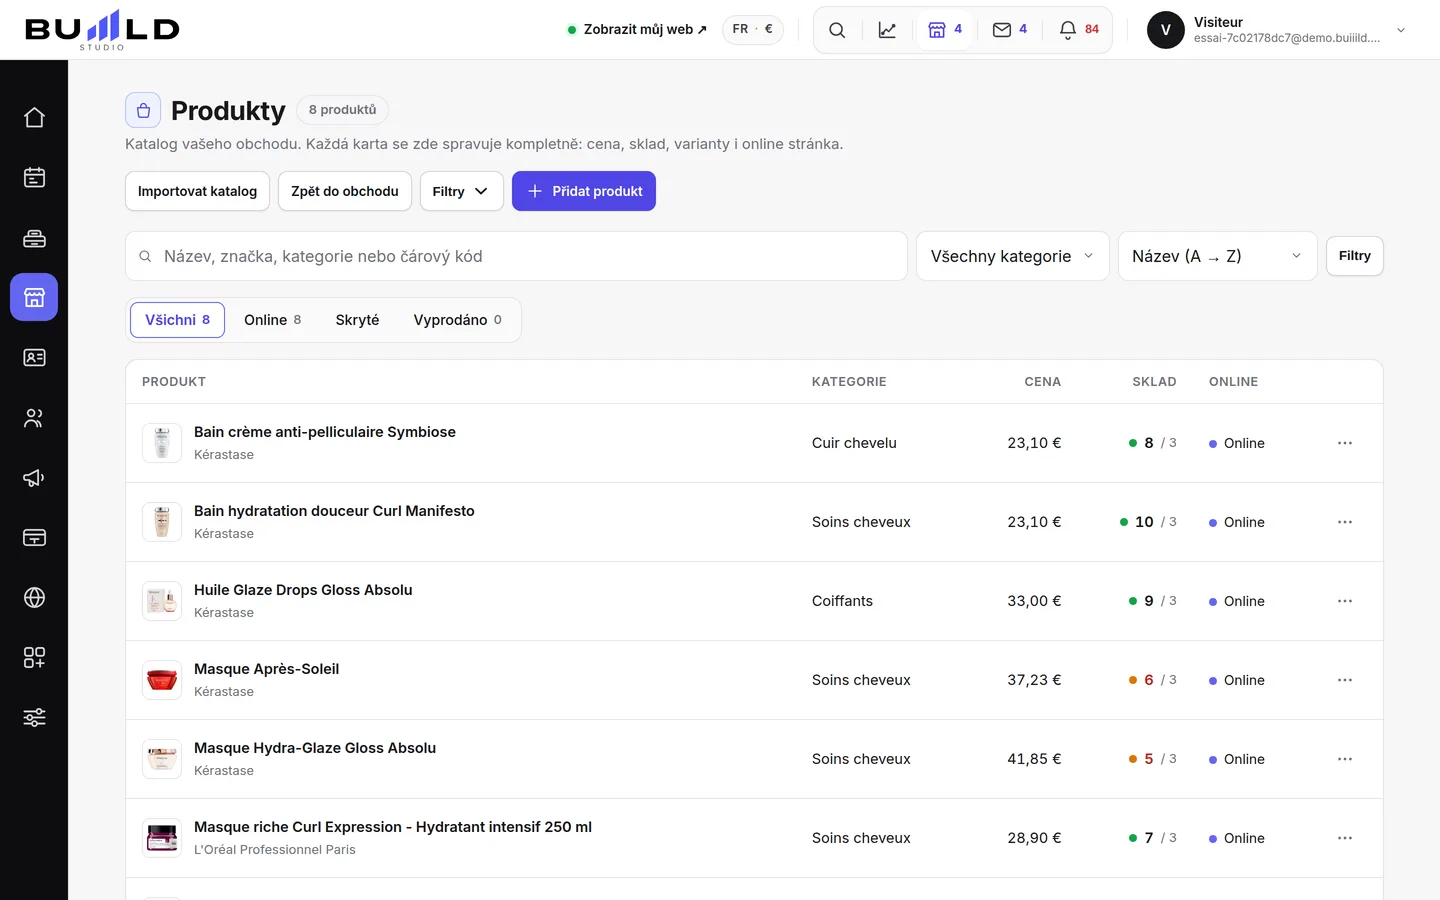
Task: Open the more options menu for Masque Après-Soleil
Action: (1345, 680)
